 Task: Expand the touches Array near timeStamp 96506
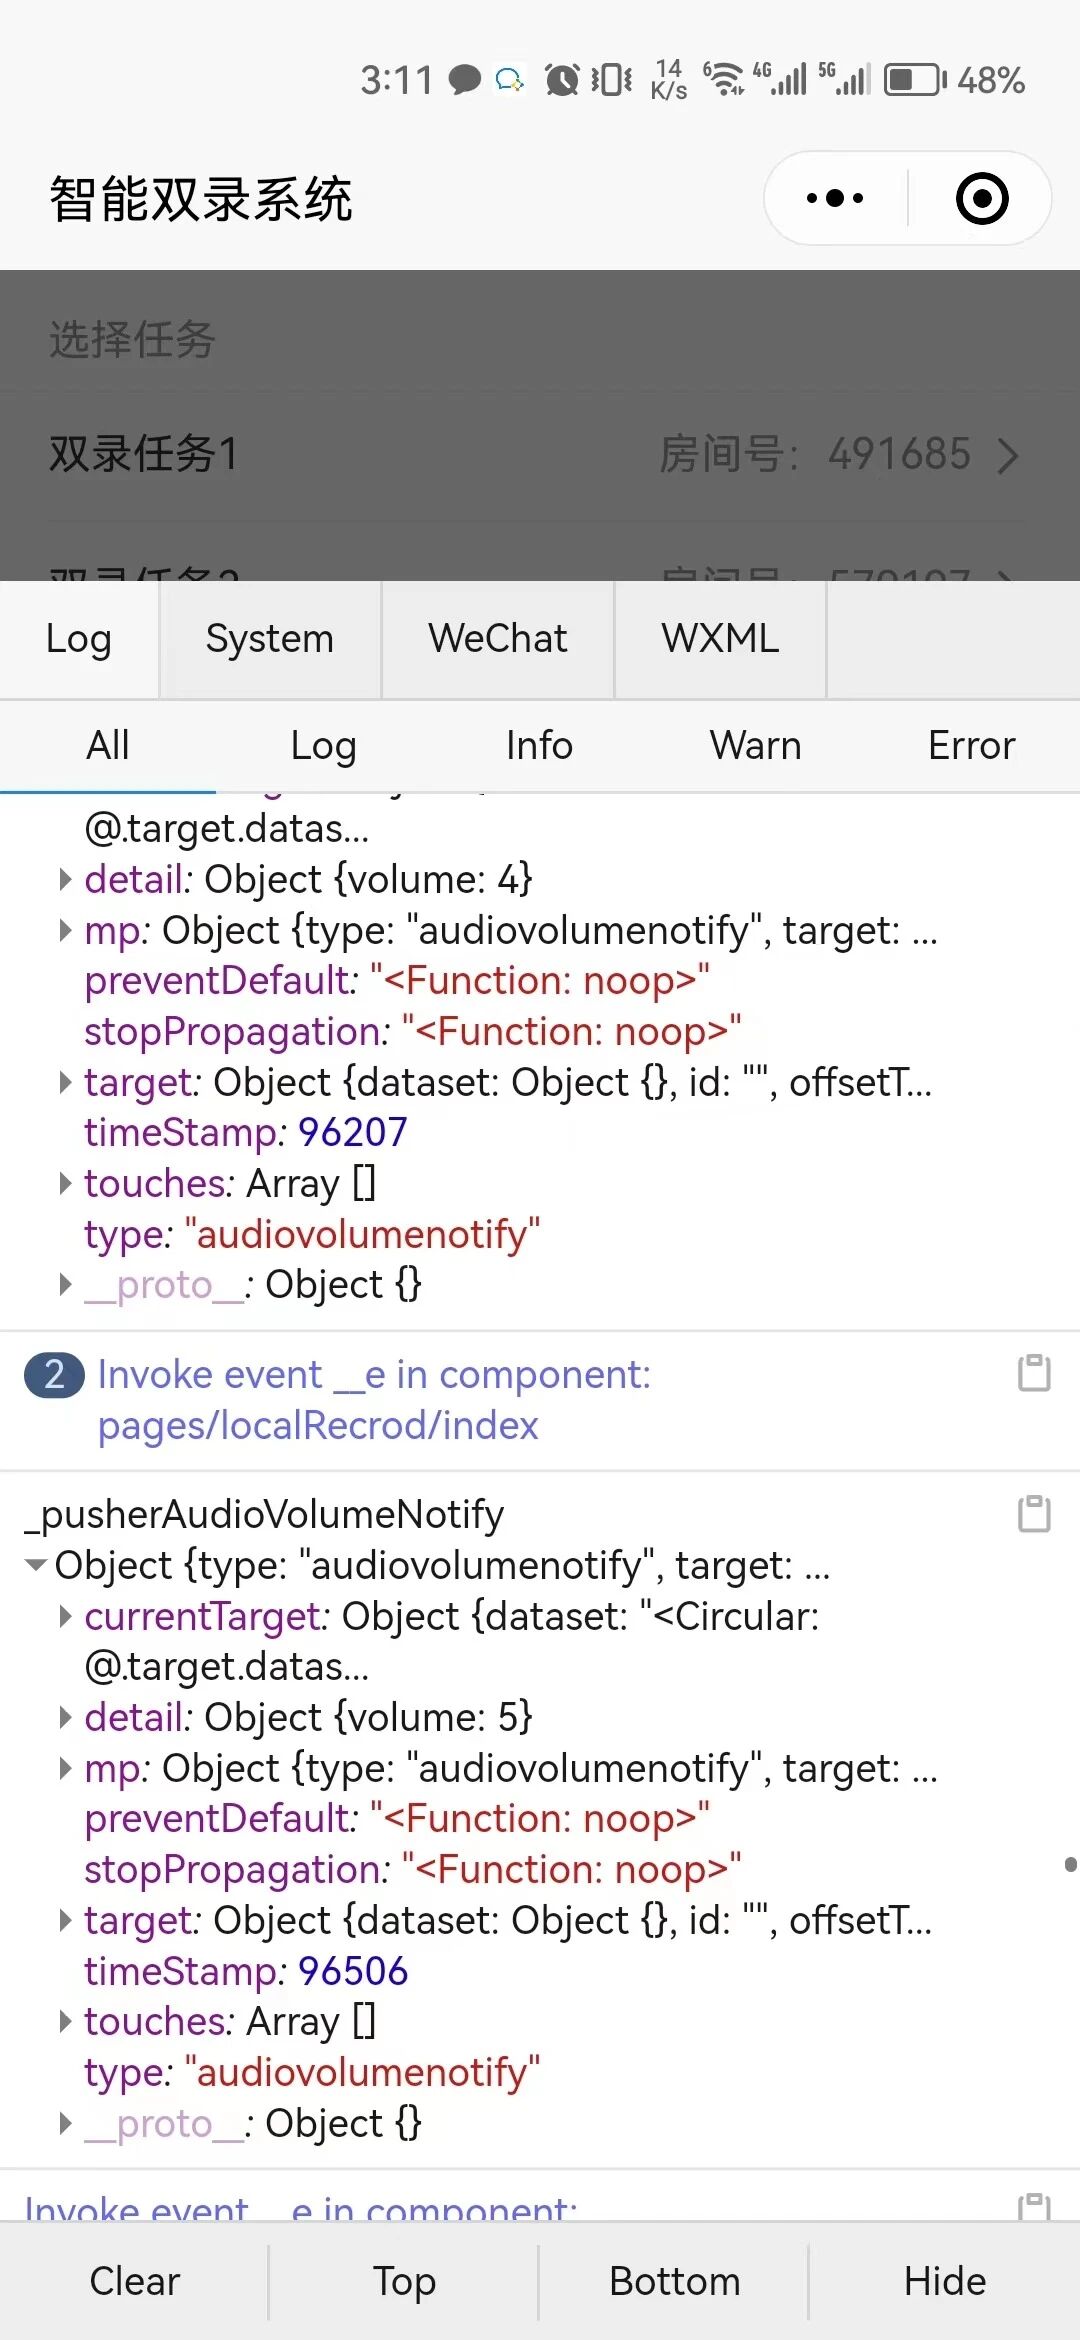[65, 2021]
